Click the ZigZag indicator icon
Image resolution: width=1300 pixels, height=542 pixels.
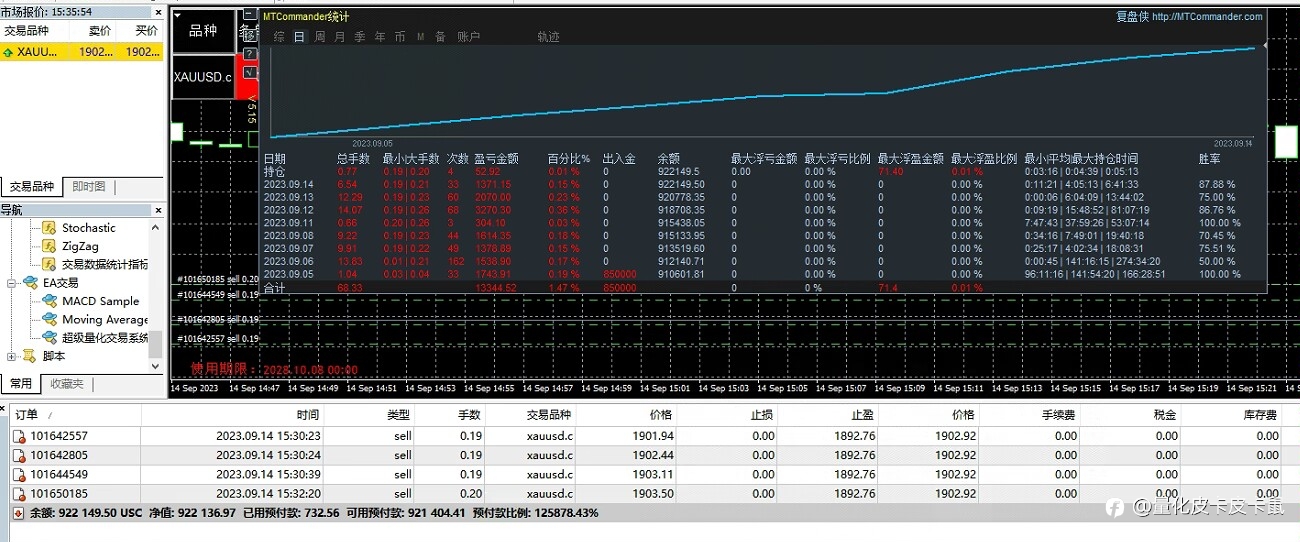pyautogui.click(x=50, y=246)
